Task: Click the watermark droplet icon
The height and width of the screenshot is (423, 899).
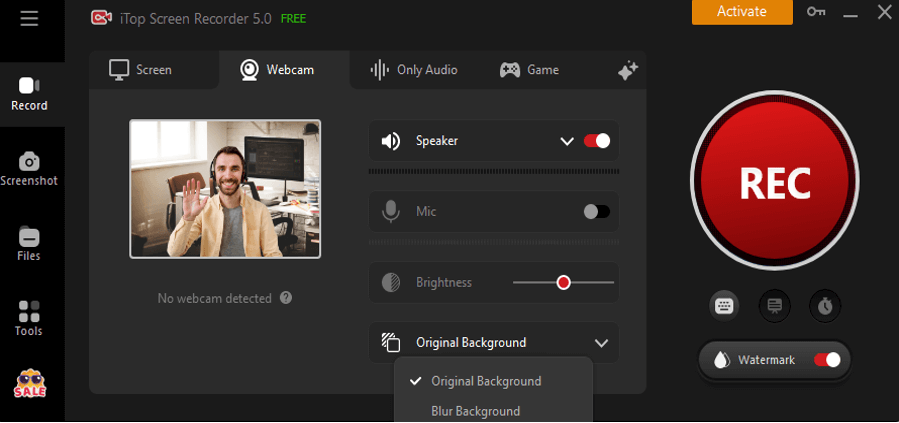Action: (720, 360)
